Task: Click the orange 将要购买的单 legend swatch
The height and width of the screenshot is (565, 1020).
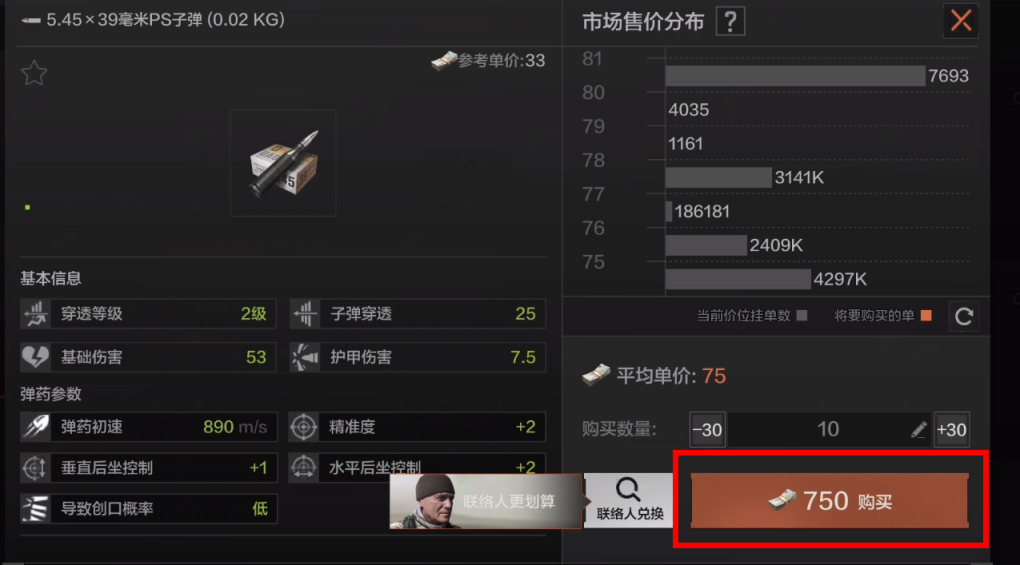Action: coord(926,315)
